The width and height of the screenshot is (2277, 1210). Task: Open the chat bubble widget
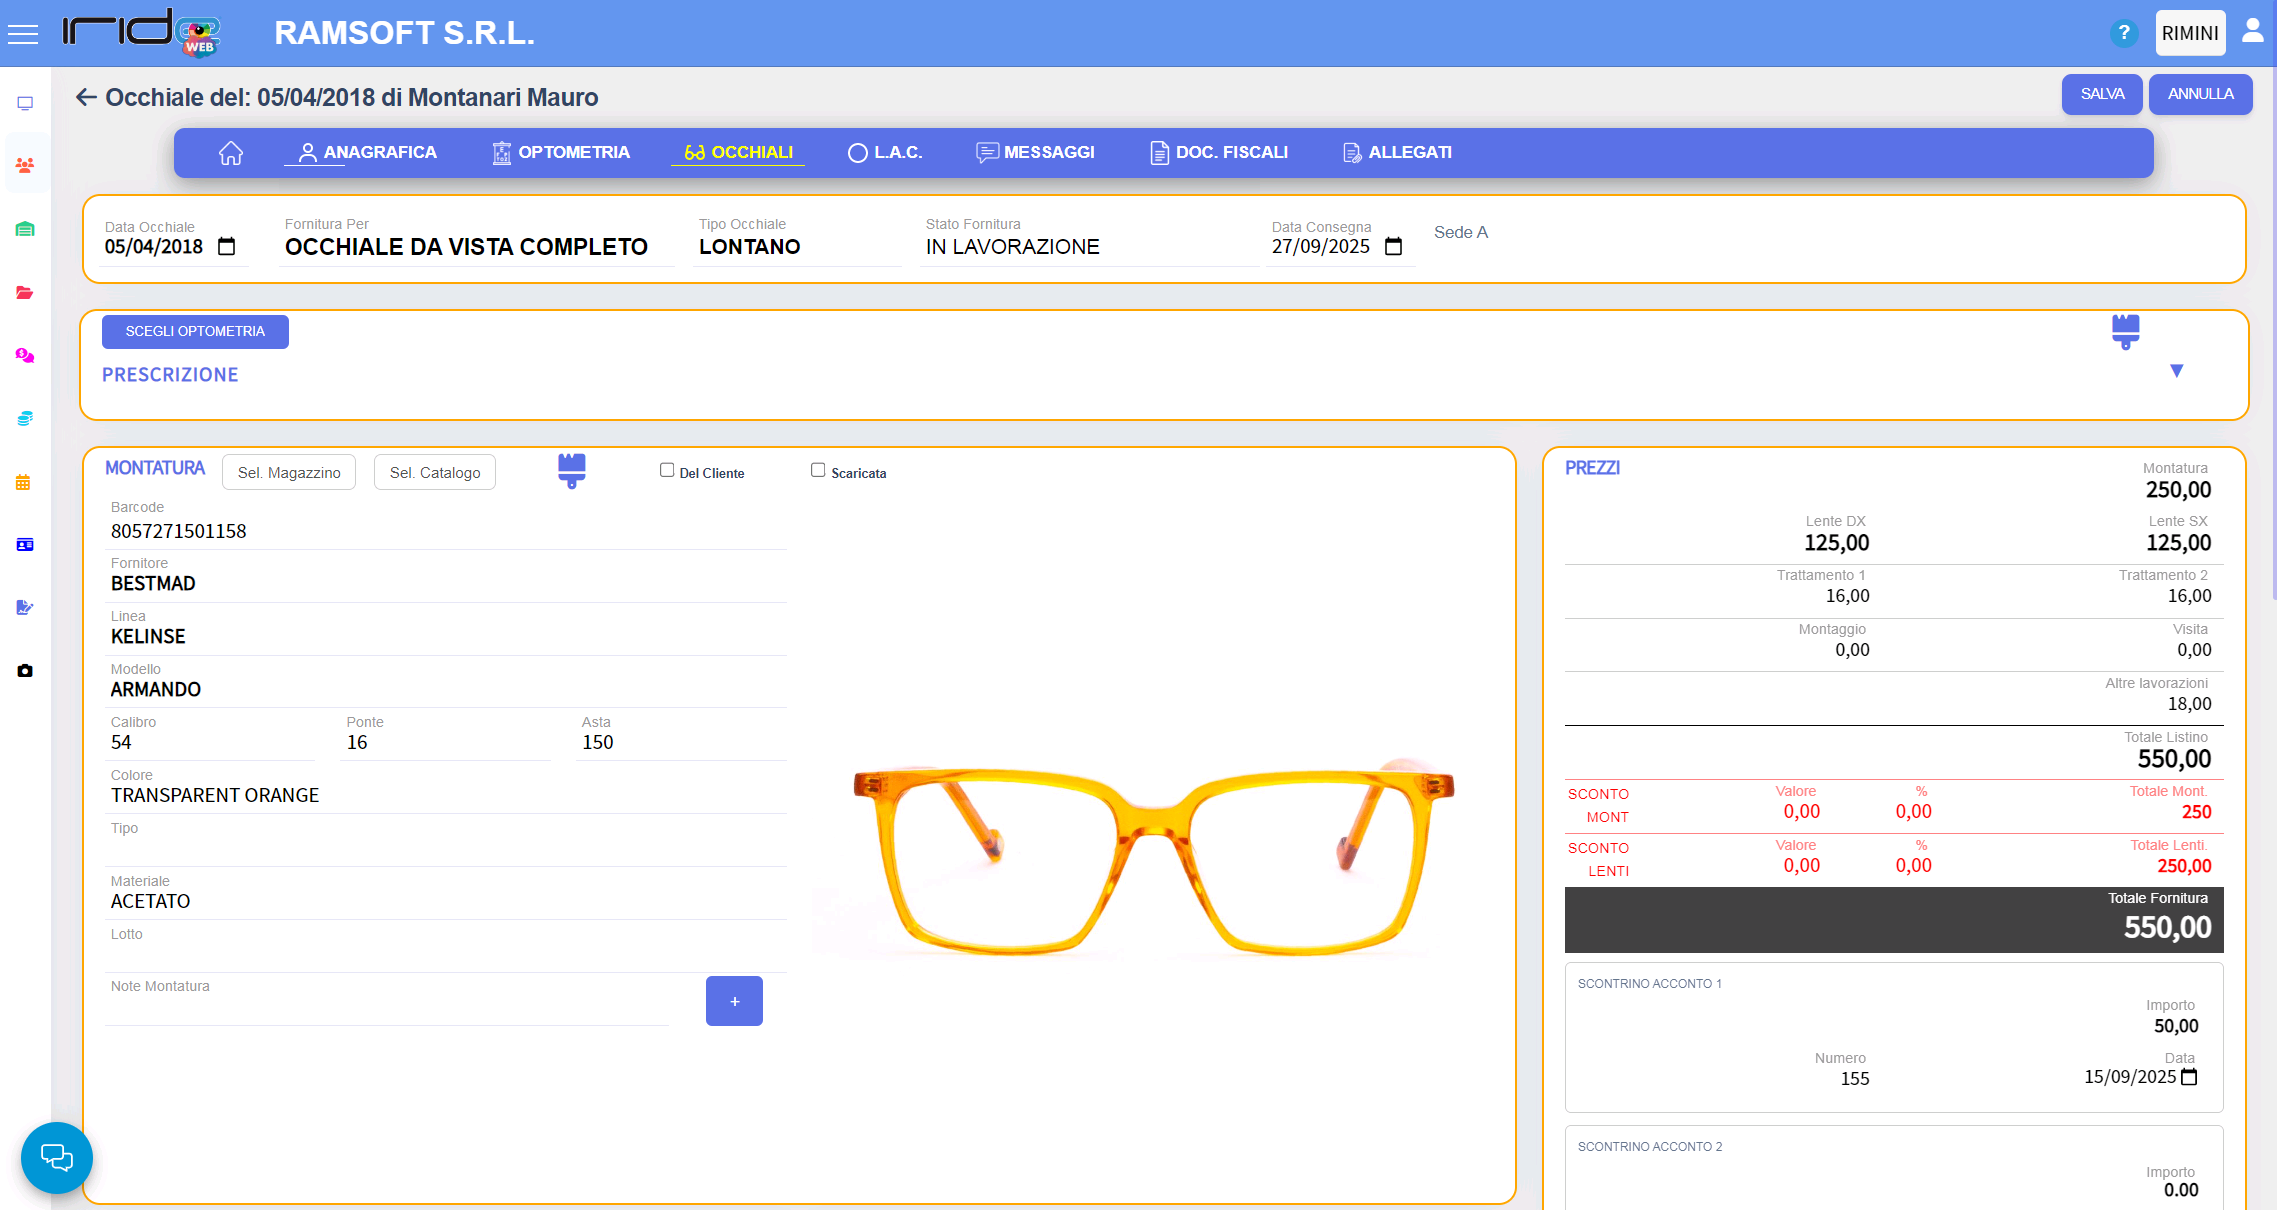(57, 1157)
